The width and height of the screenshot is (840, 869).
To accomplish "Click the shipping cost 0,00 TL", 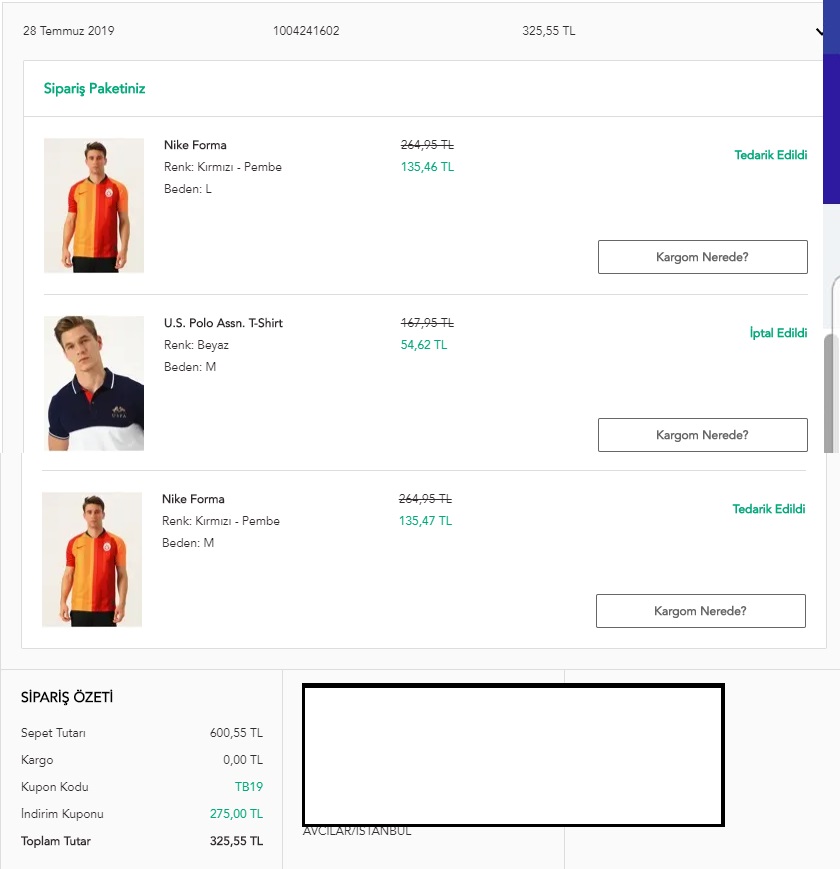I will (243, 760).
